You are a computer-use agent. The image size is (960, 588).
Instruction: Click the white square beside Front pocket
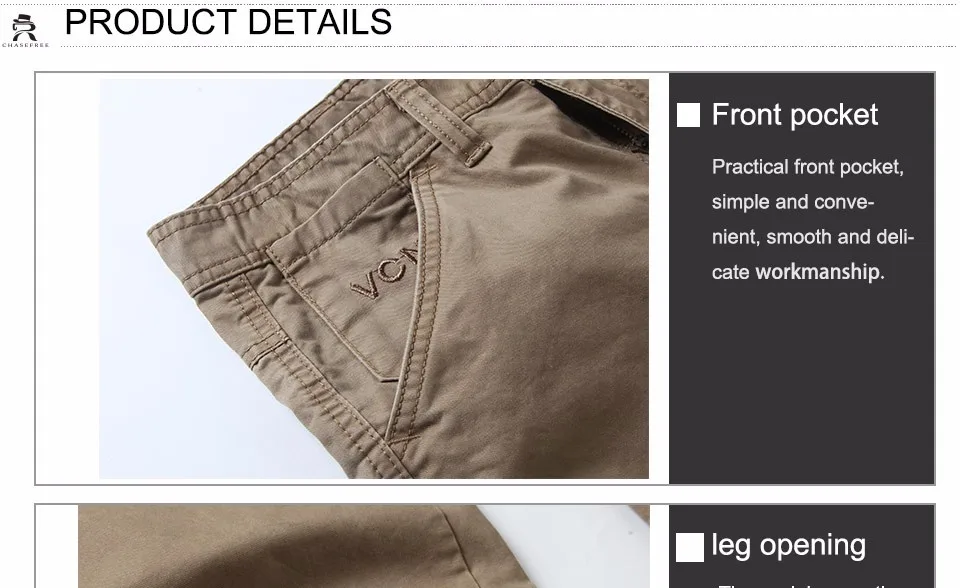[688, 115]
